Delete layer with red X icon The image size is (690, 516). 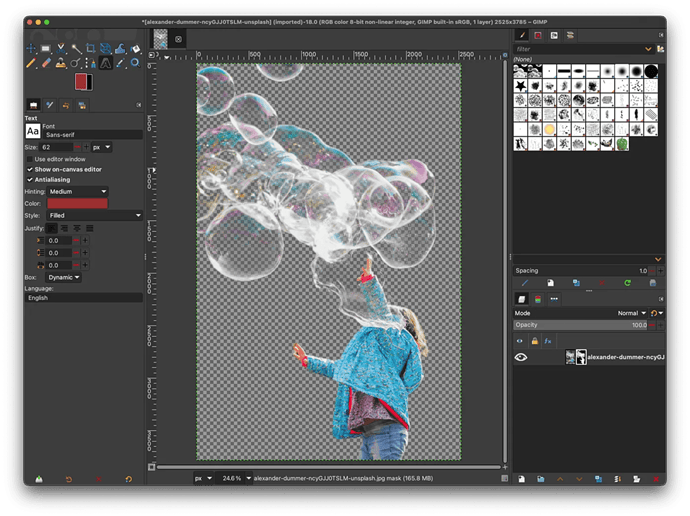[x=656, y=479]
